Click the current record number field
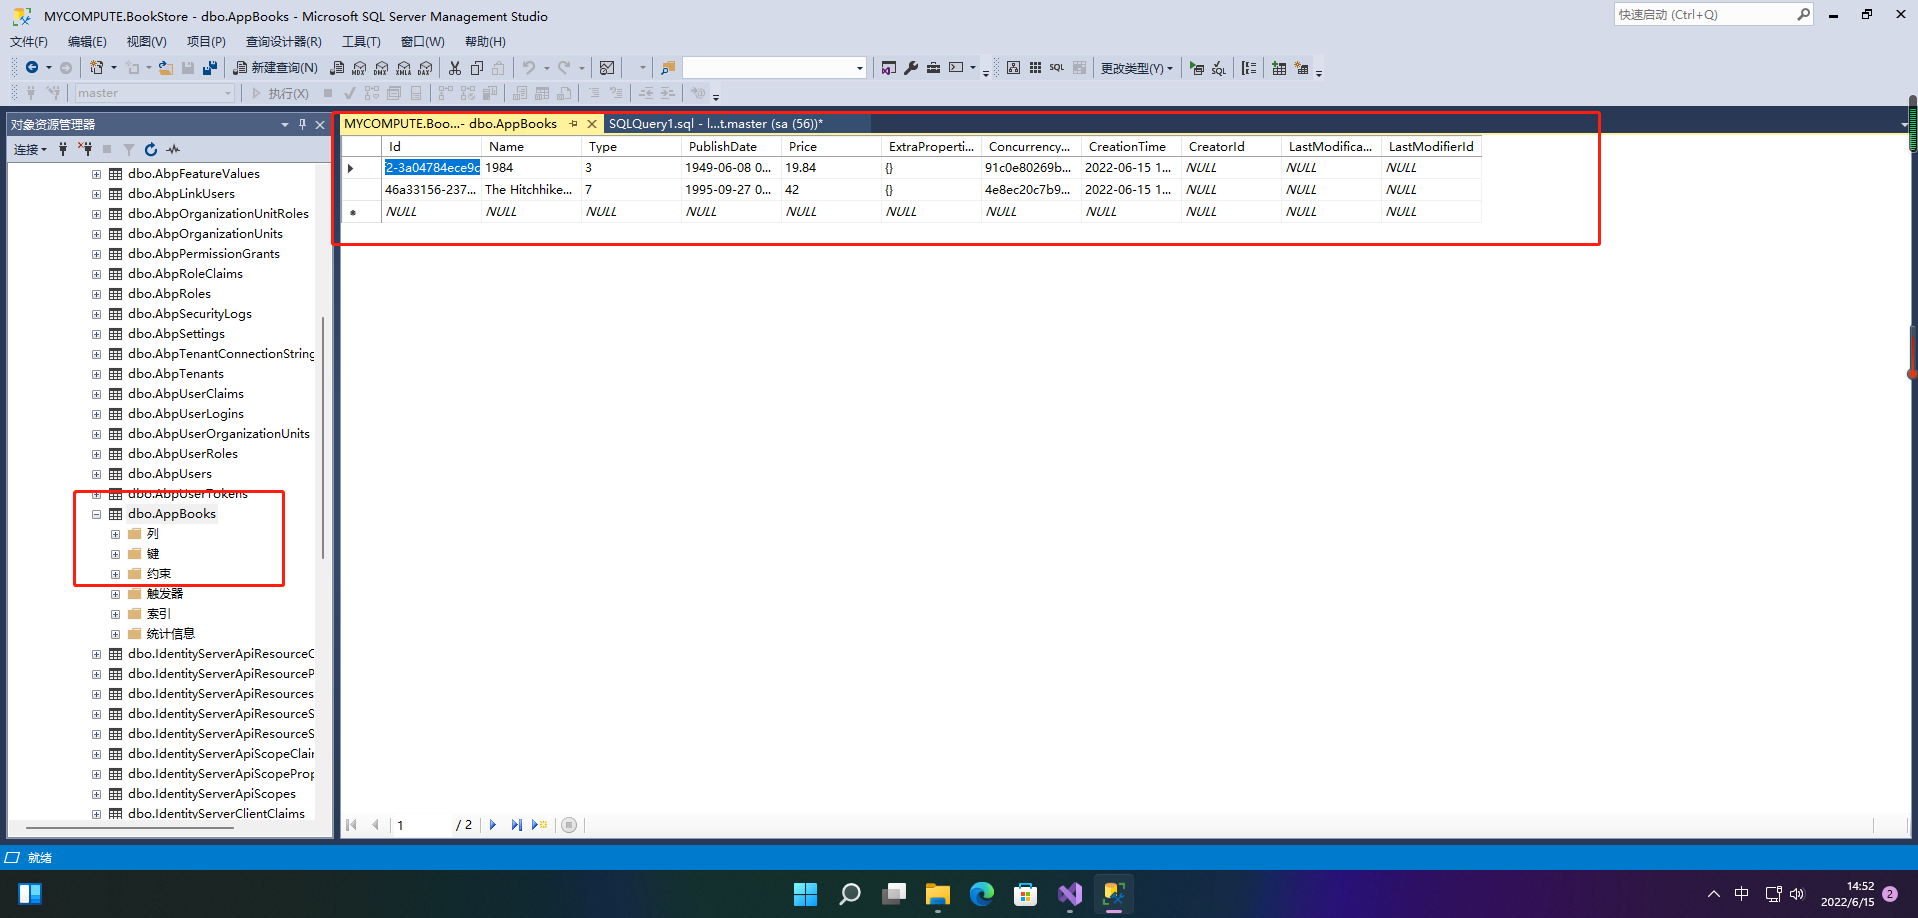1918x918 pixels. tap(420, 825)
